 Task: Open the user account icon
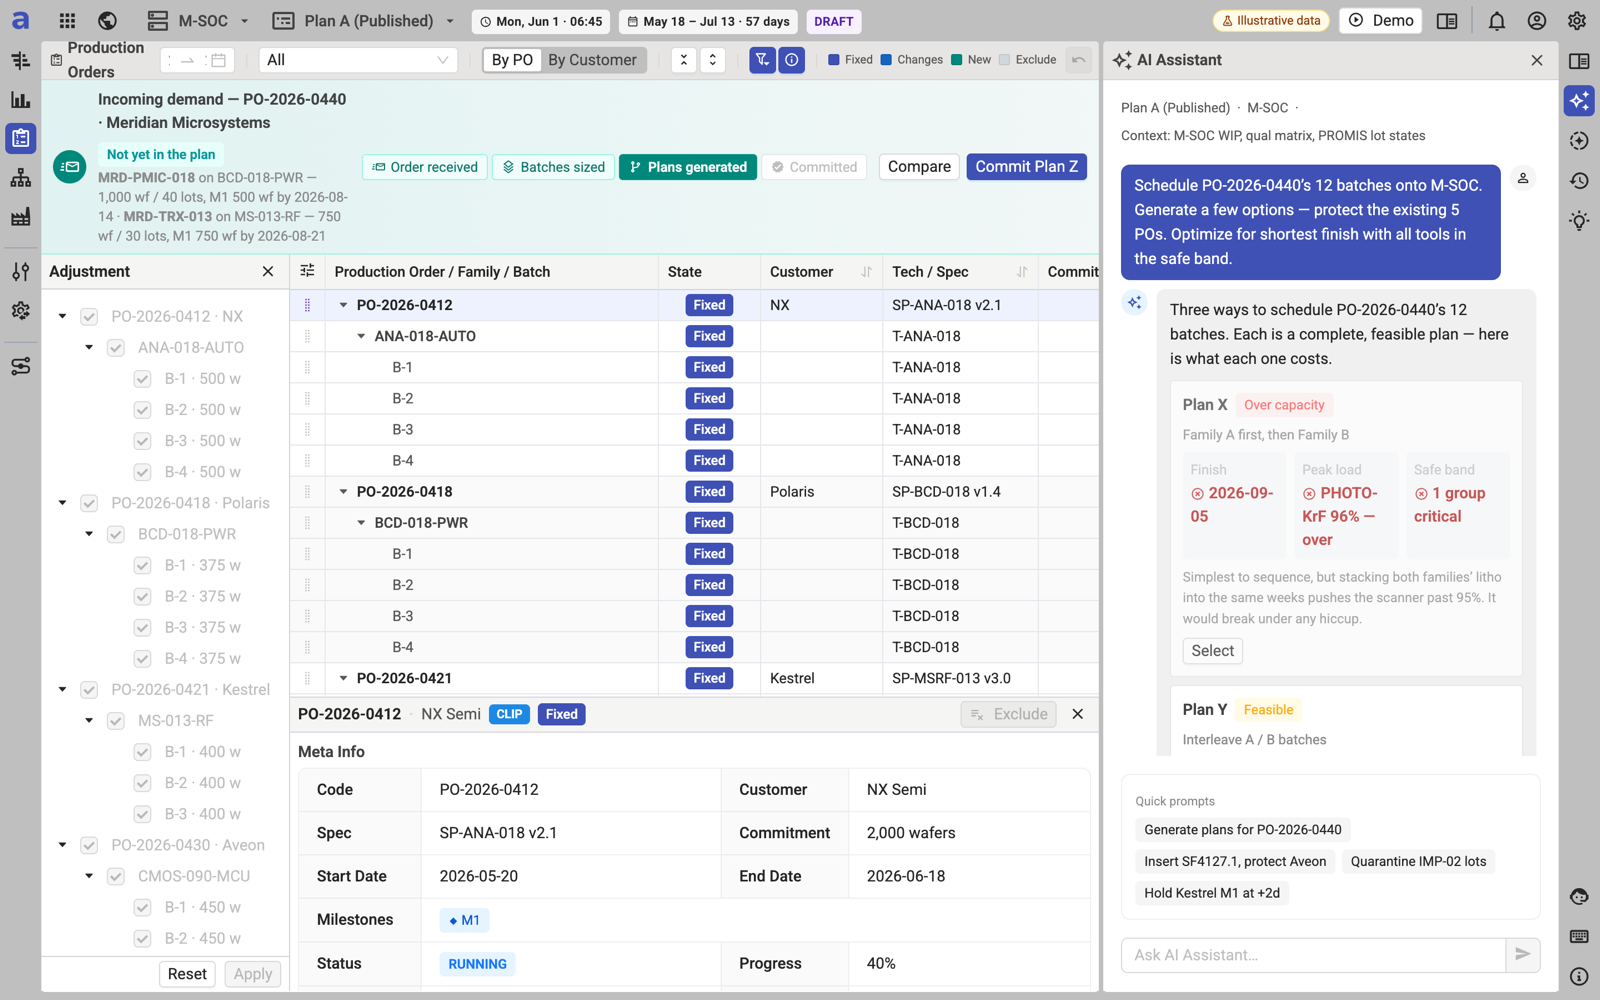[1537, 21]
